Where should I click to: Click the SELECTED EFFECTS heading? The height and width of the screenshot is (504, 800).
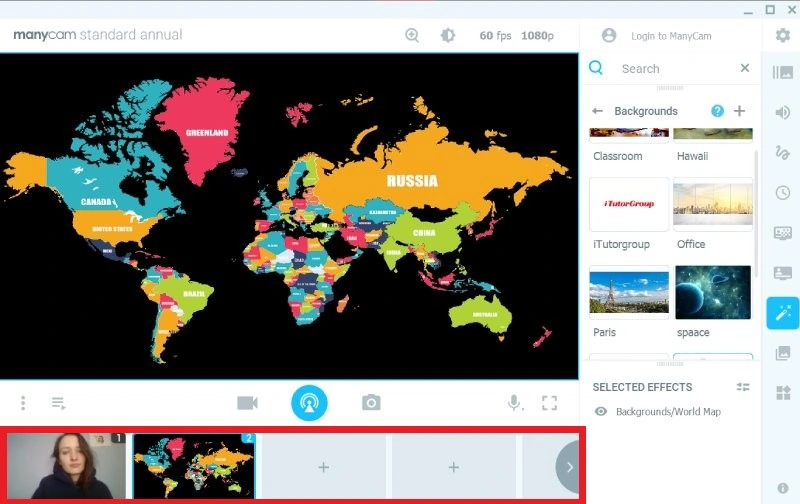click(x=642, y=387)
